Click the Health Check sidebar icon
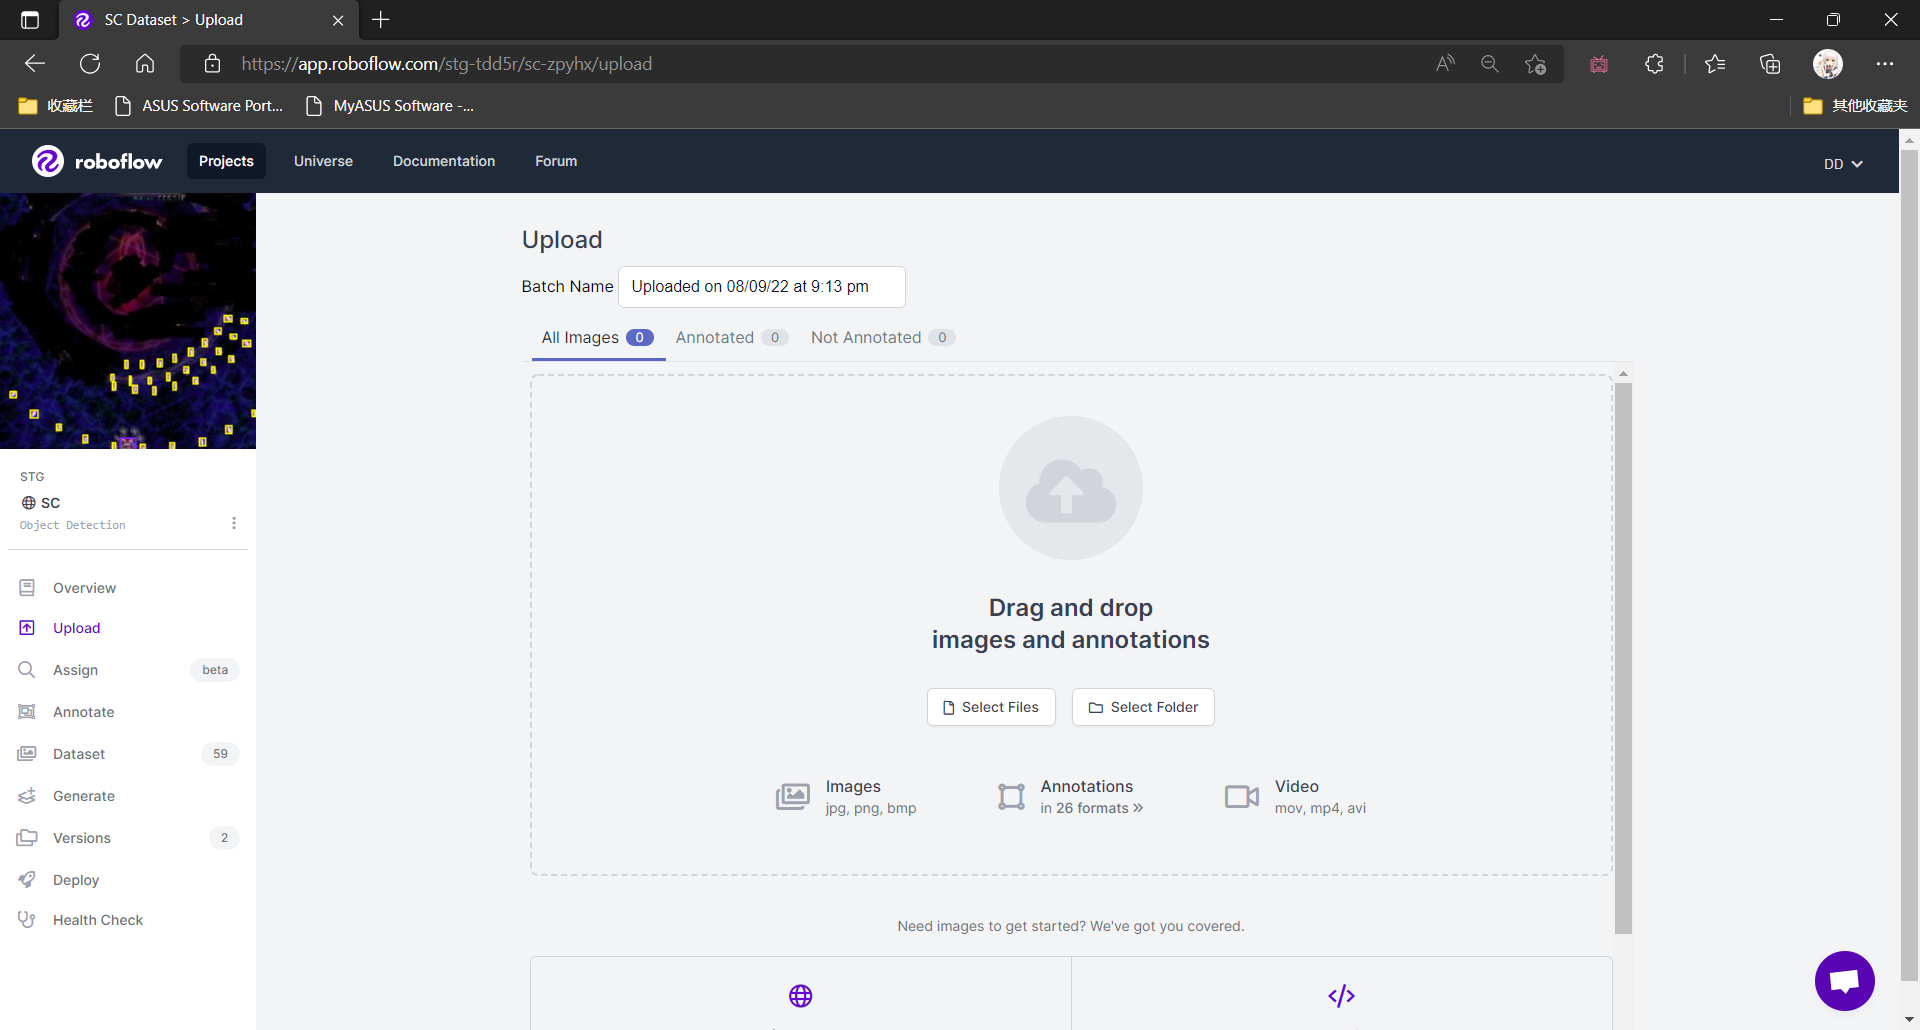Image resolution: width=1920 pixels, height=1030 pixels. [x=27, y=919]
